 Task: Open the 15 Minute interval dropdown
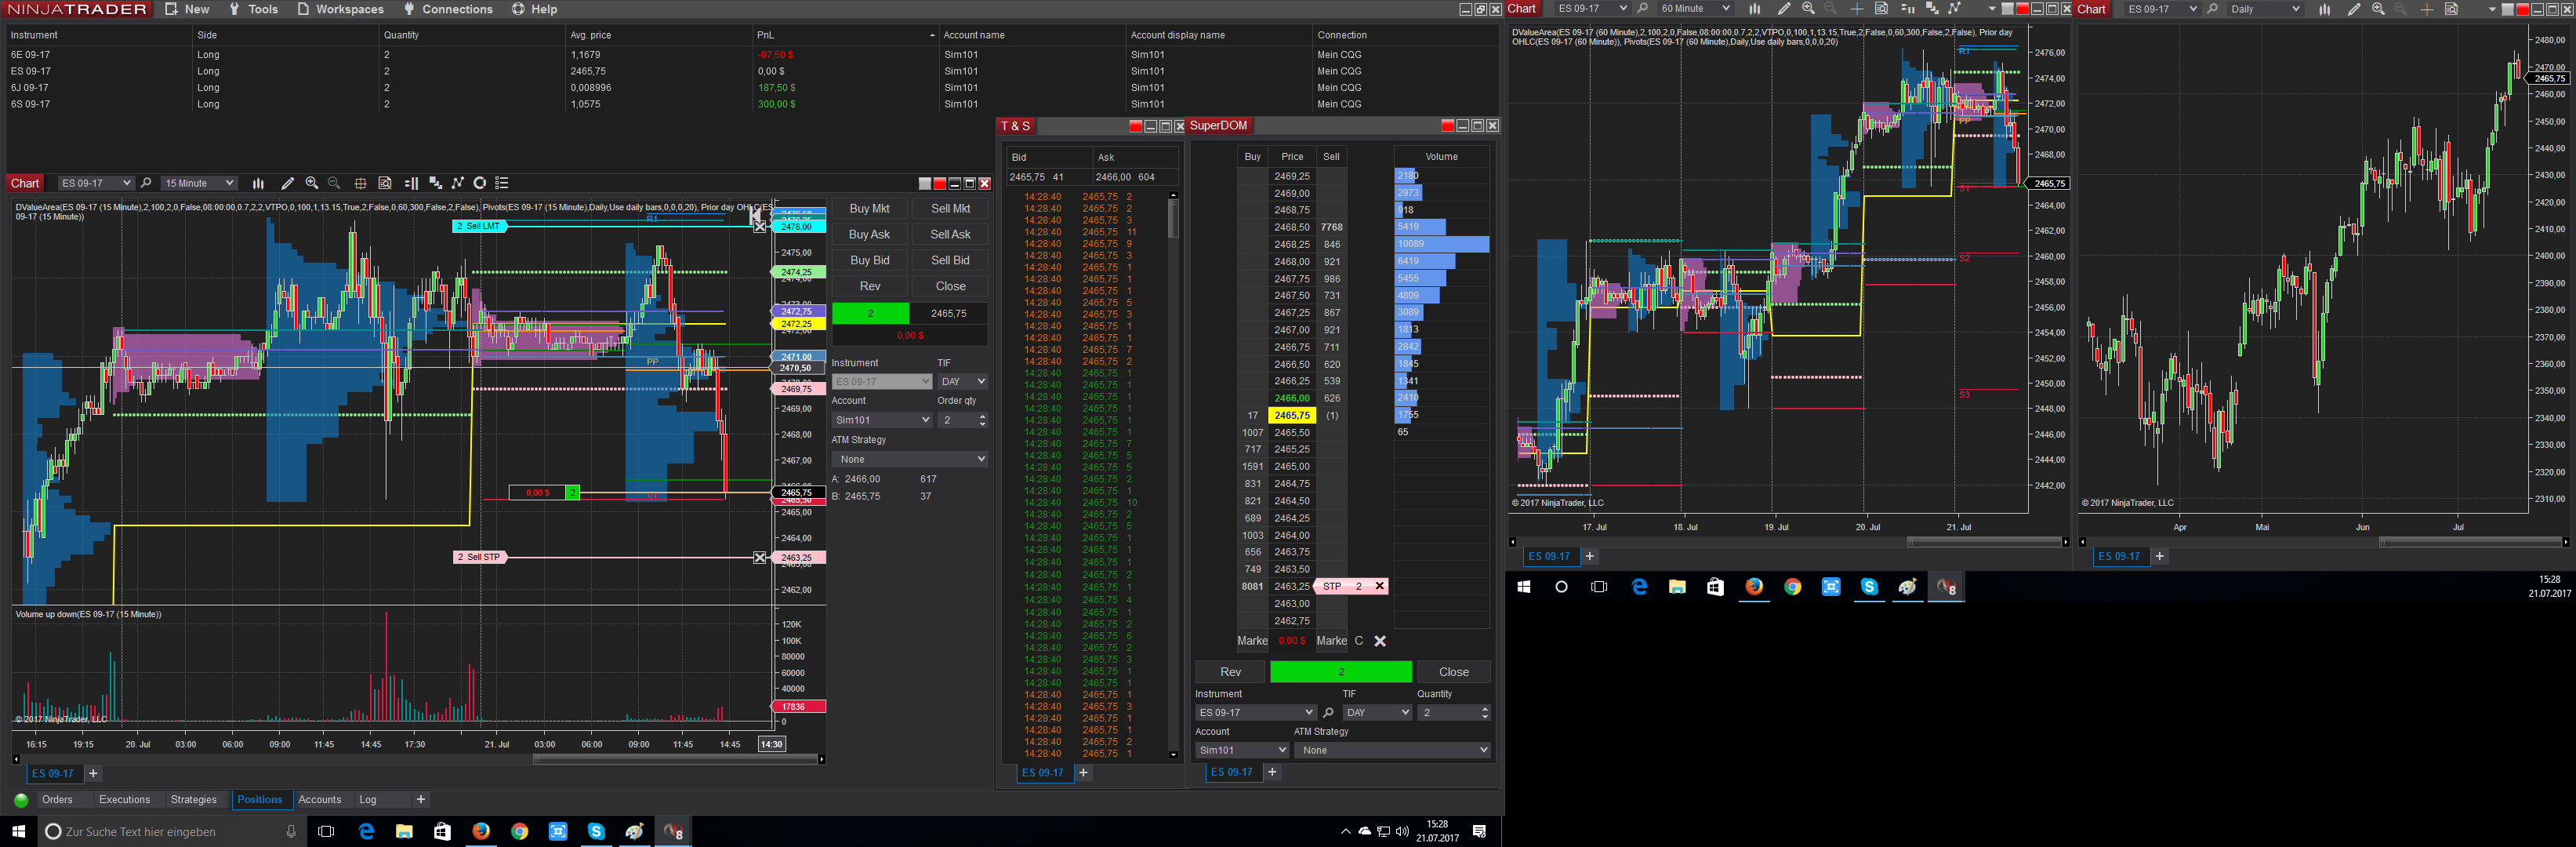pyautogui.click(x=199, y=183)
